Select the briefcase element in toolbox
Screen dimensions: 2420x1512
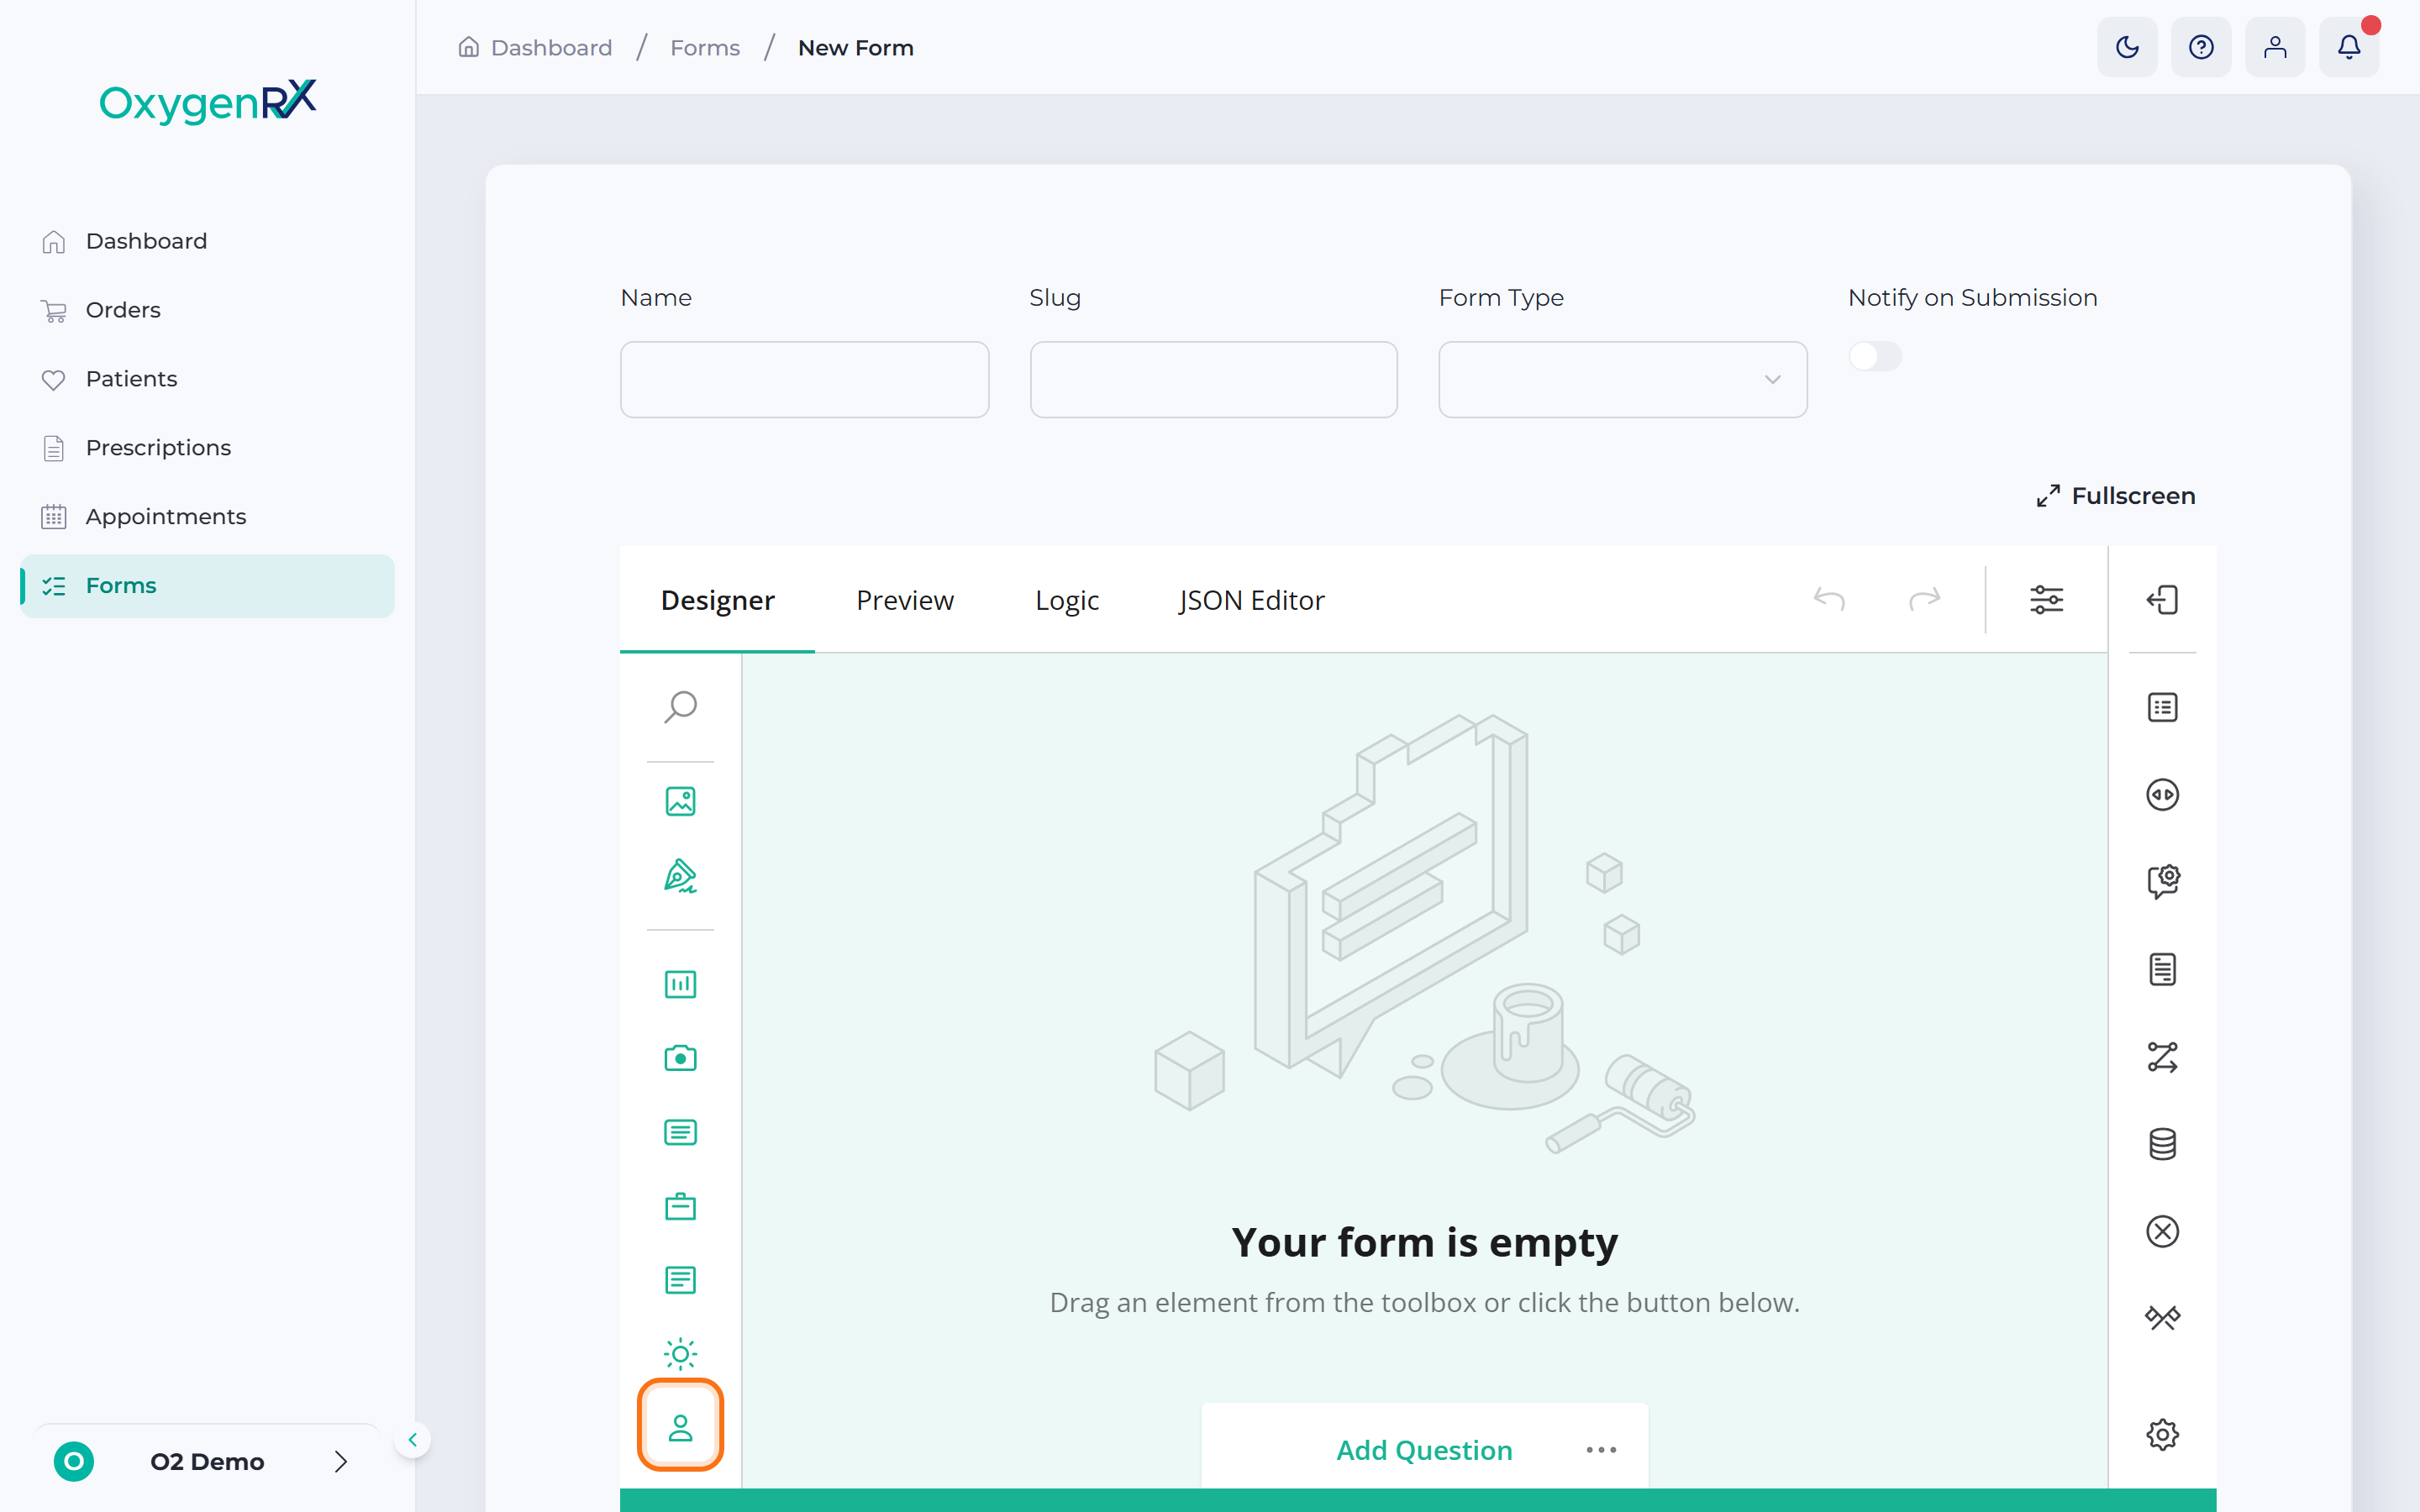680,1206
